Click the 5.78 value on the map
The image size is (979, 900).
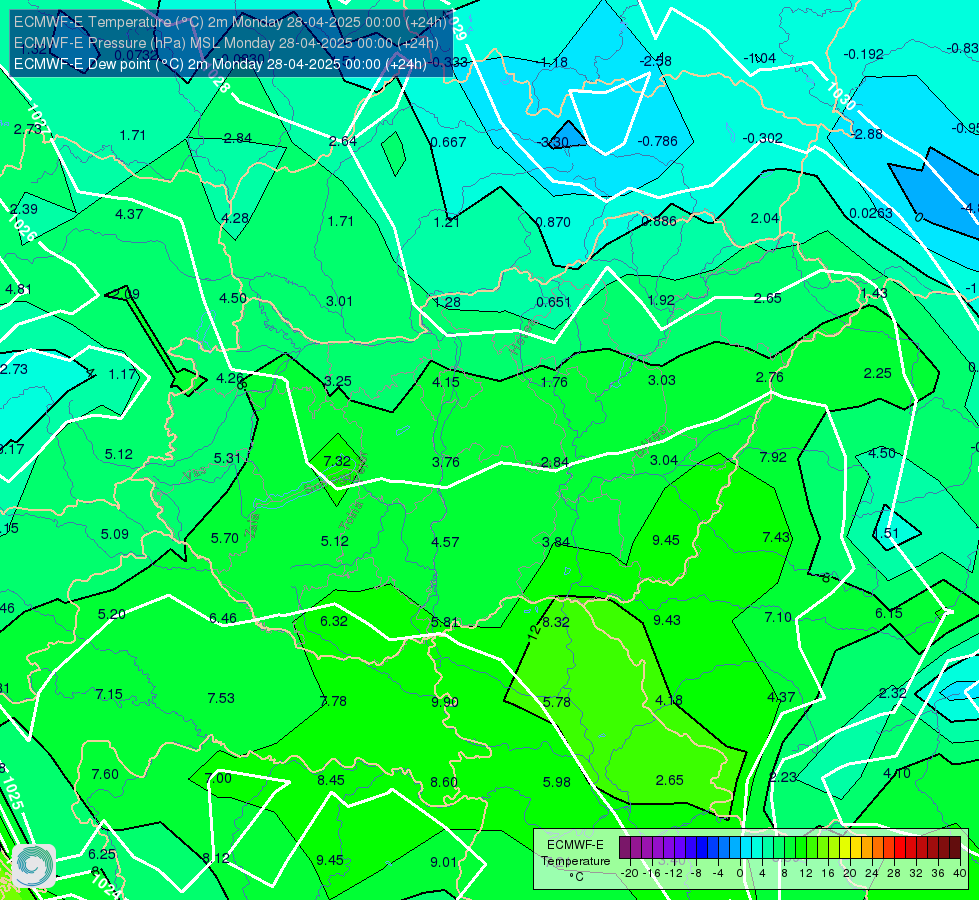coord(556,703)
